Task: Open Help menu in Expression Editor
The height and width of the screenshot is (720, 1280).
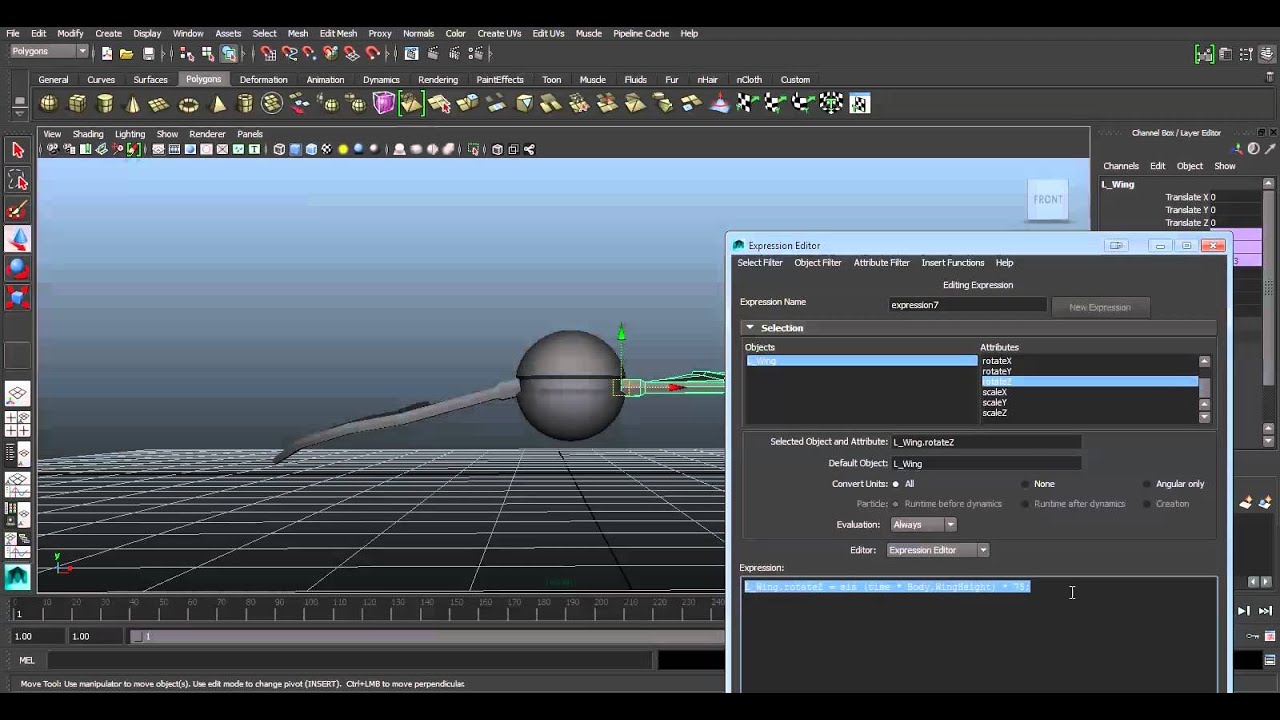Action: click(1004, 263)
